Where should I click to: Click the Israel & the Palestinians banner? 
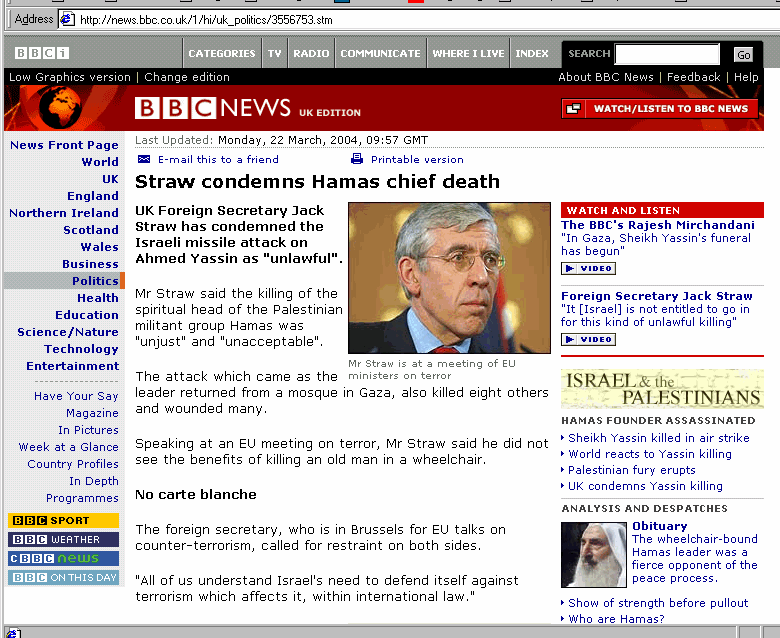coord(662,389)
